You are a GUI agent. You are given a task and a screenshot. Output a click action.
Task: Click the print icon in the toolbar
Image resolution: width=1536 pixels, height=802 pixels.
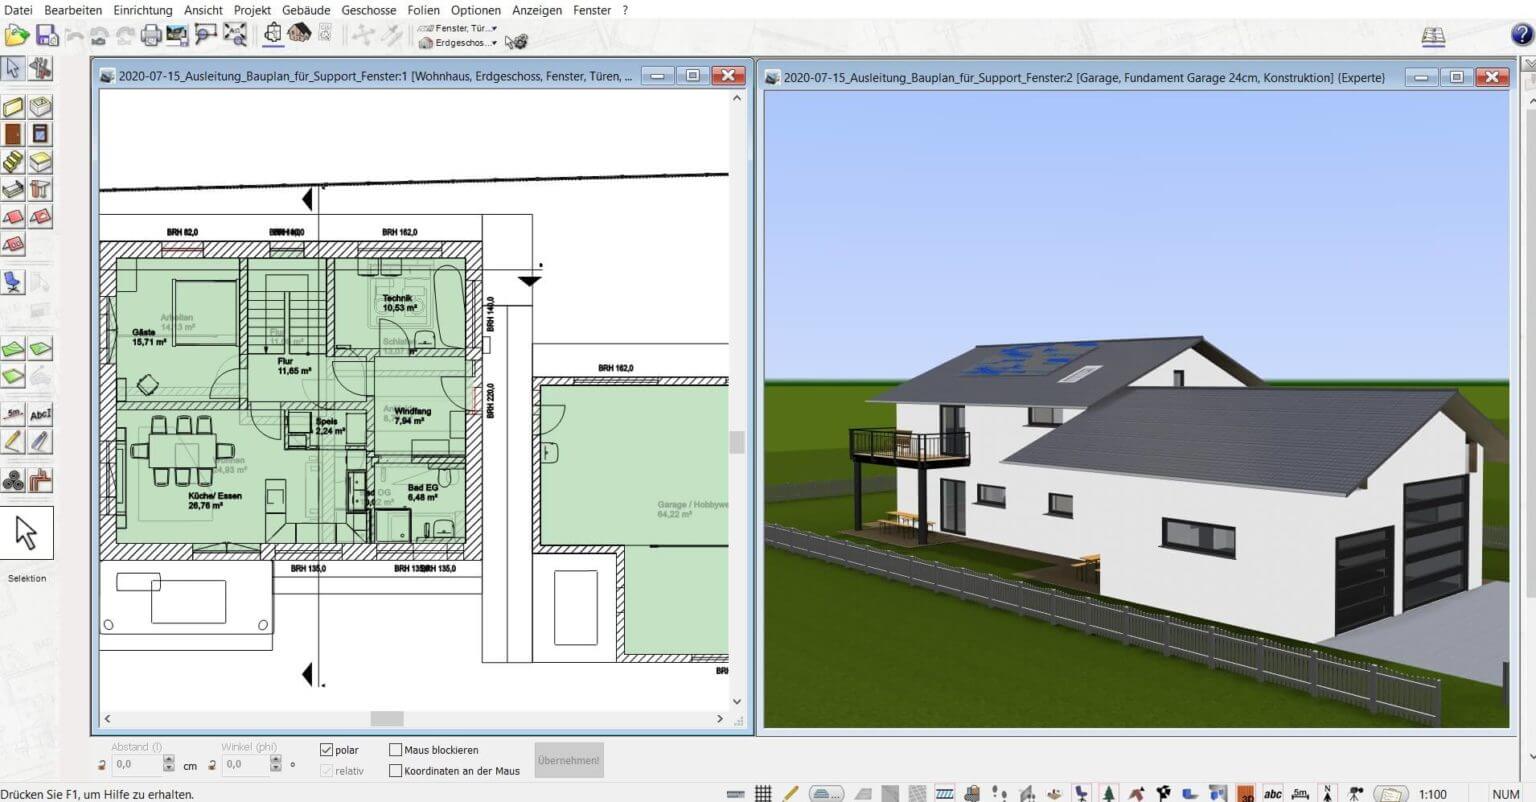pos(152,33)
